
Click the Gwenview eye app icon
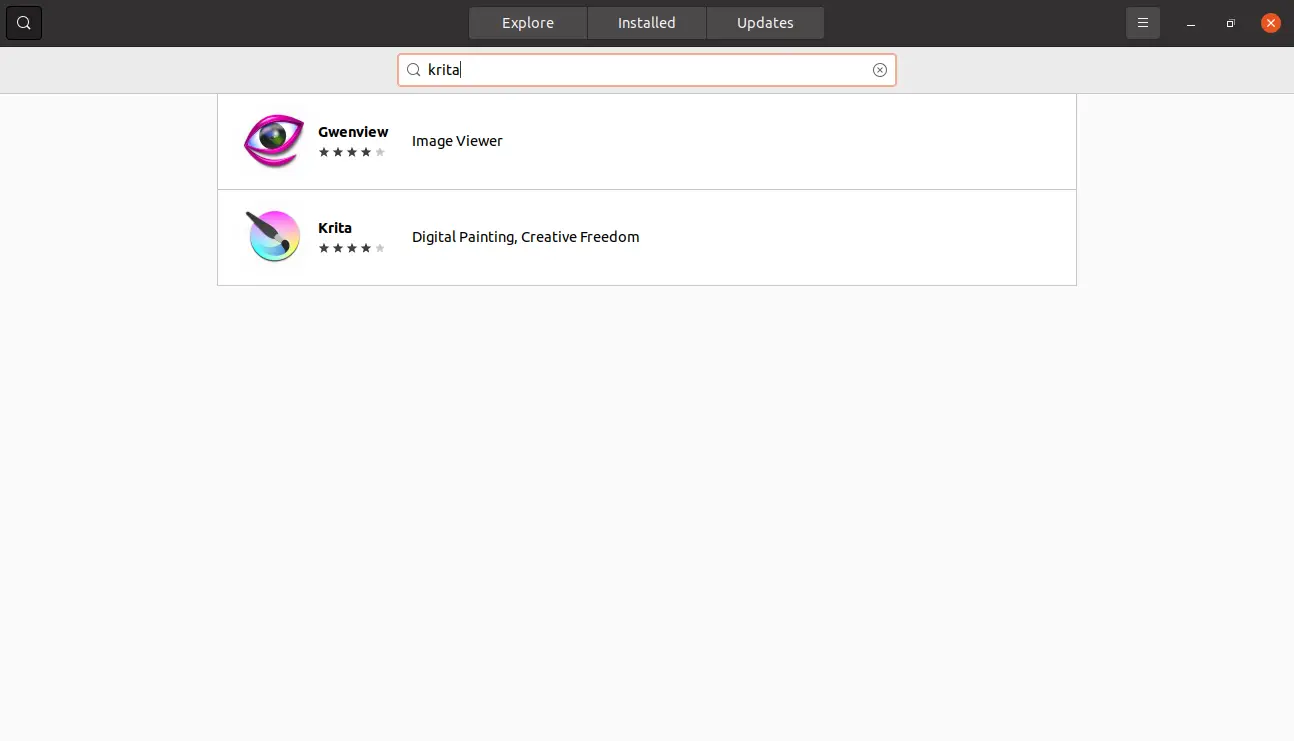click(x=273, y=141)
